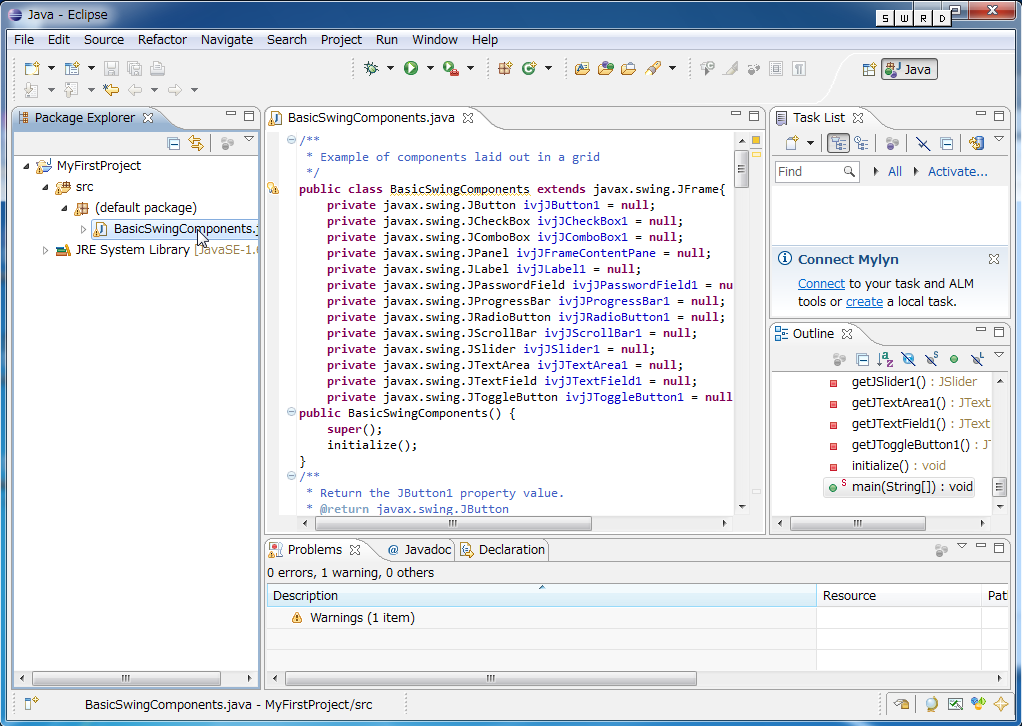Click the Open Perspective icon
1022x726 pixels.
(869, 69)
